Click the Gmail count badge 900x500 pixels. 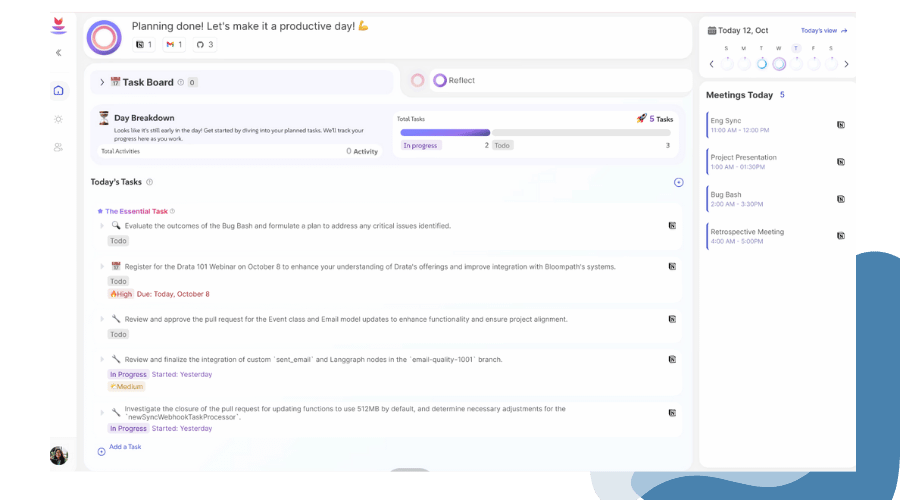[x=173, y=45]
